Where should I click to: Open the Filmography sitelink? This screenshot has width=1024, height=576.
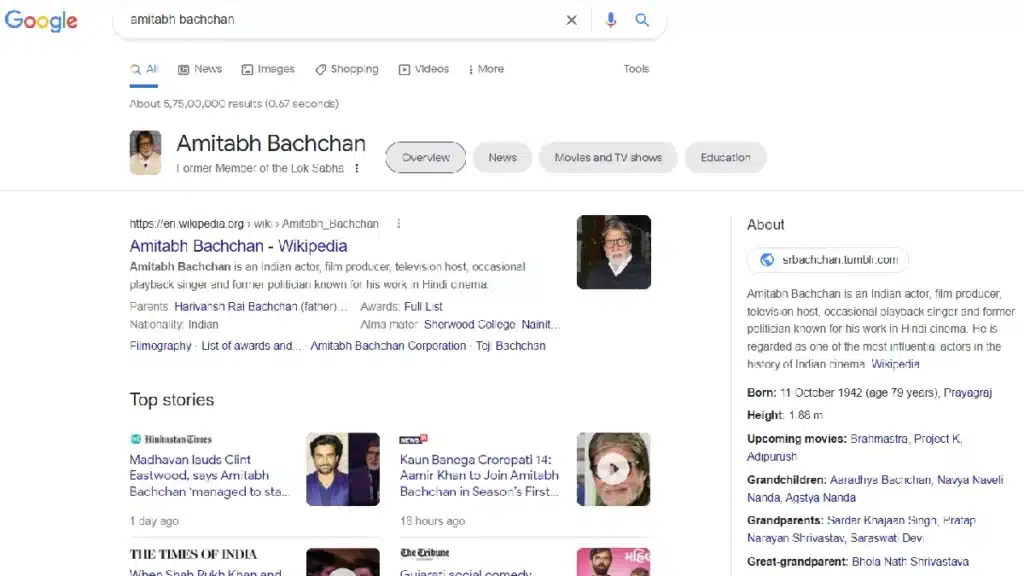coord(160,345)
